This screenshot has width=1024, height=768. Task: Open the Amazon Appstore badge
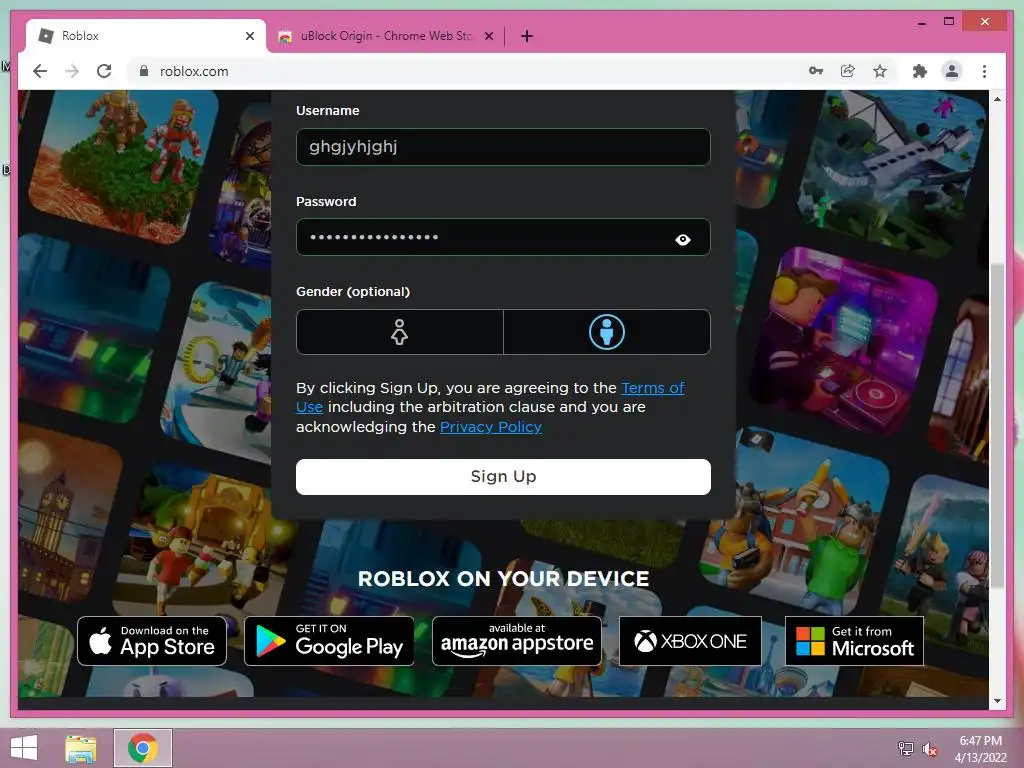[517, 641]
